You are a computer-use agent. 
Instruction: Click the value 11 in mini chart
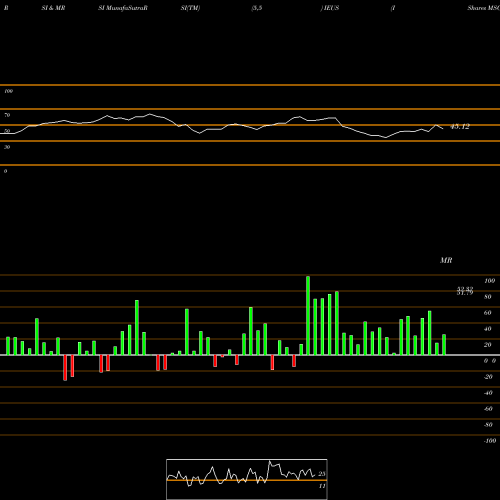[x=322, y=486]
